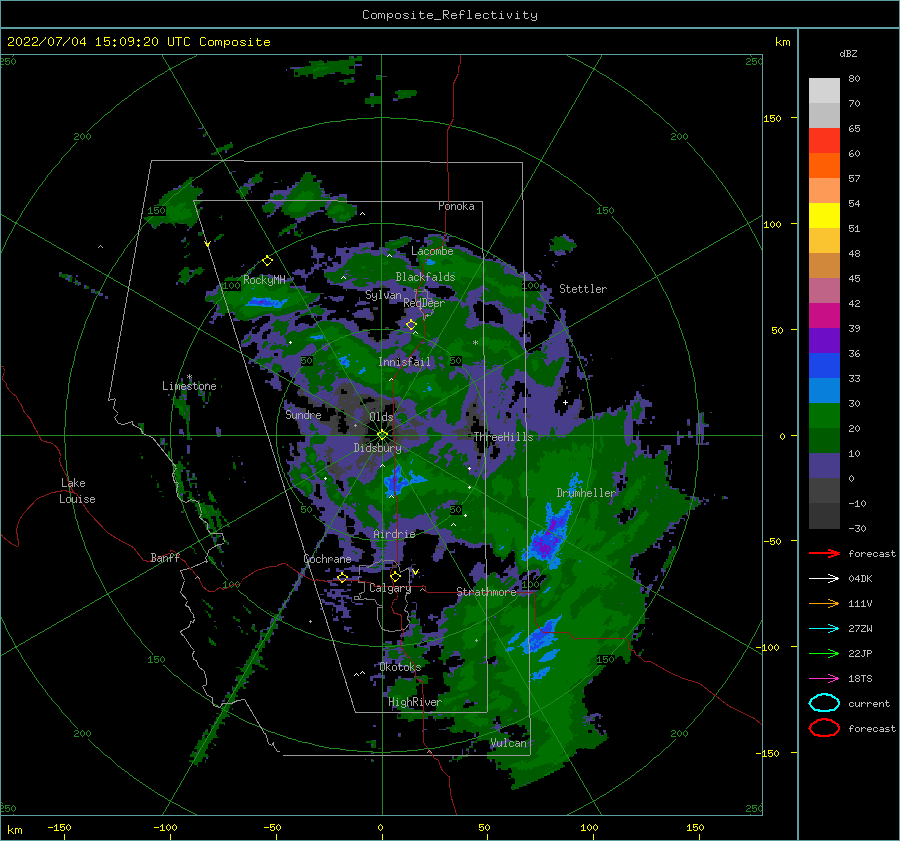Click the white 04DK arrow icon
Screen dimensions: 900x841
point(824,578)
